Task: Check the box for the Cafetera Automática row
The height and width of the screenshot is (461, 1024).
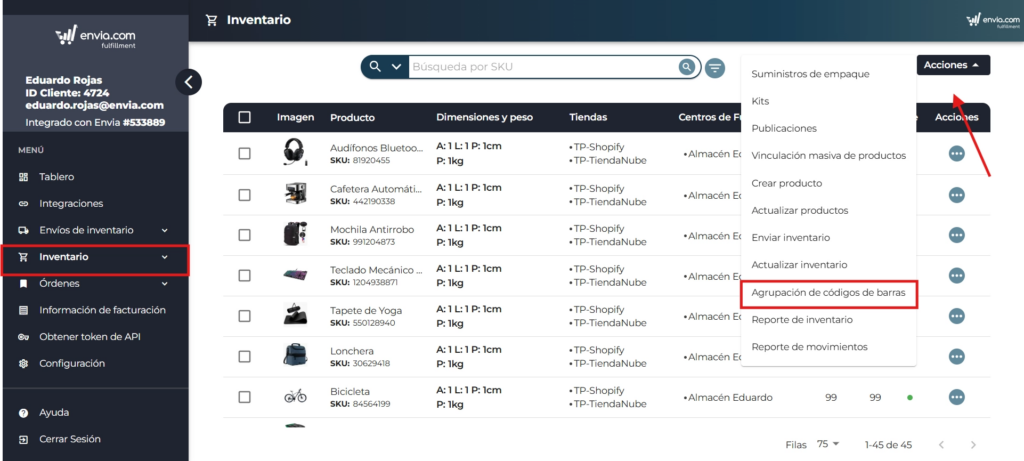Action: 245,194
